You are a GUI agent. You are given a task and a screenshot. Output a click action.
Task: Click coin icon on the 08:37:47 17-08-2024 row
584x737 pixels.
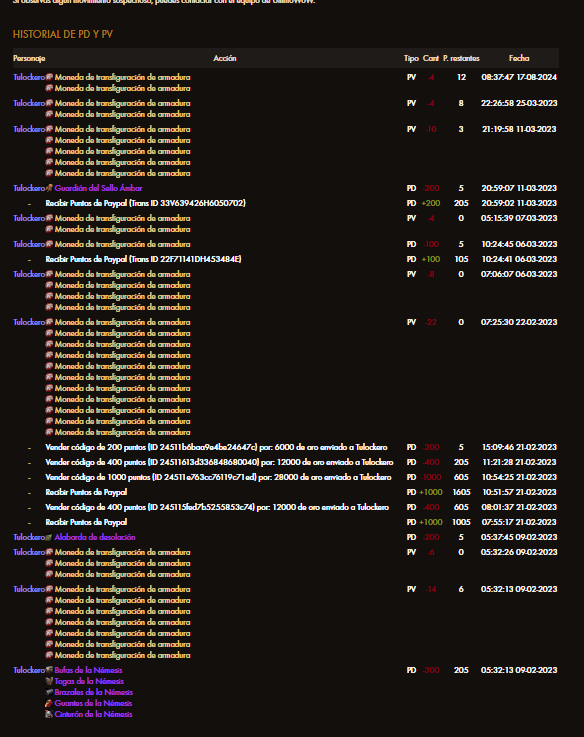(x=49, y=77)
